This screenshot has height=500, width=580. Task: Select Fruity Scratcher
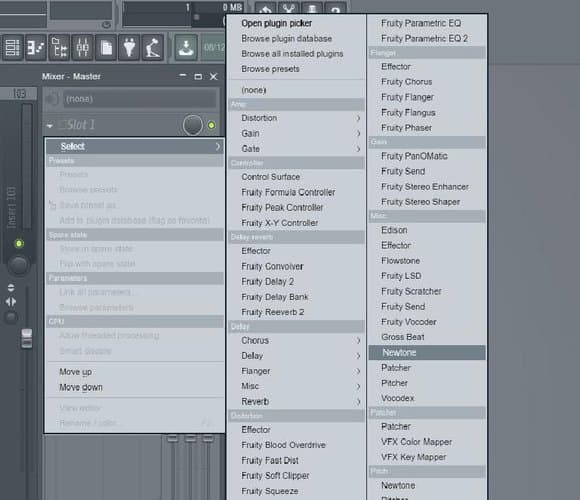[x=427, y=291]
